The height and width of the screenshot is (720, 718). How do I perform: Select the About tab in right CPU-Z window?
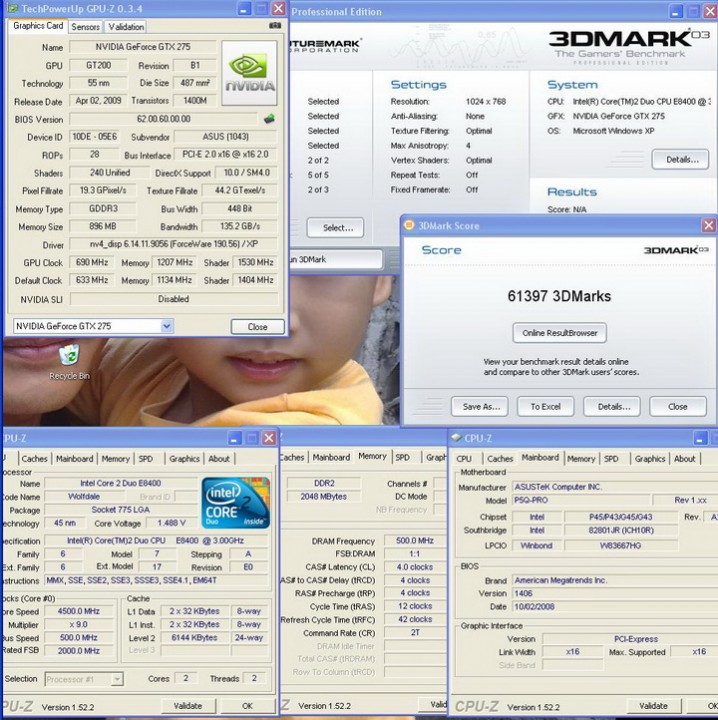(684, 458)
